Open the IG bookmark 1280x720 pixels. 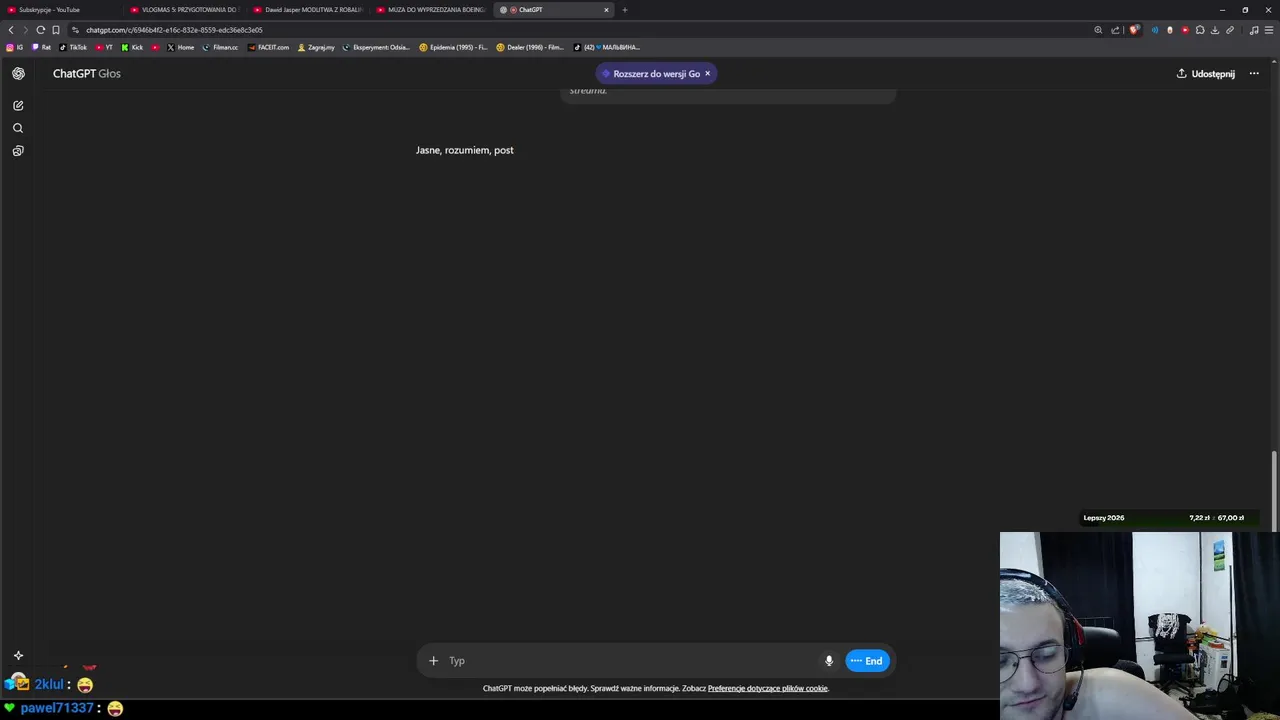point(14,47)
